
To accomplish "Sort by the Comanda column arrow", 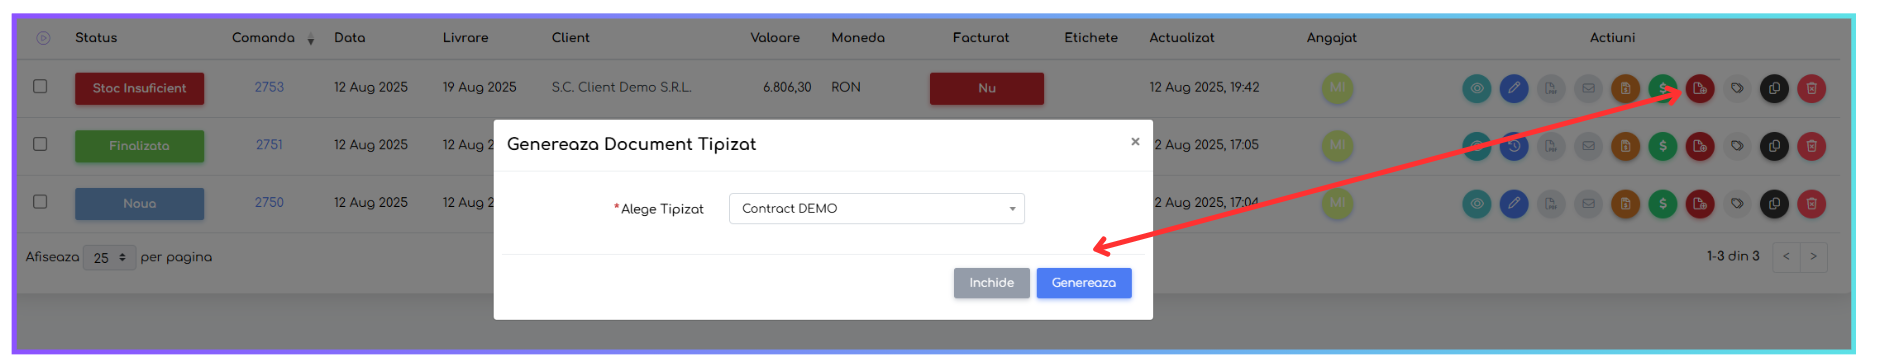I will coord(311,39).
